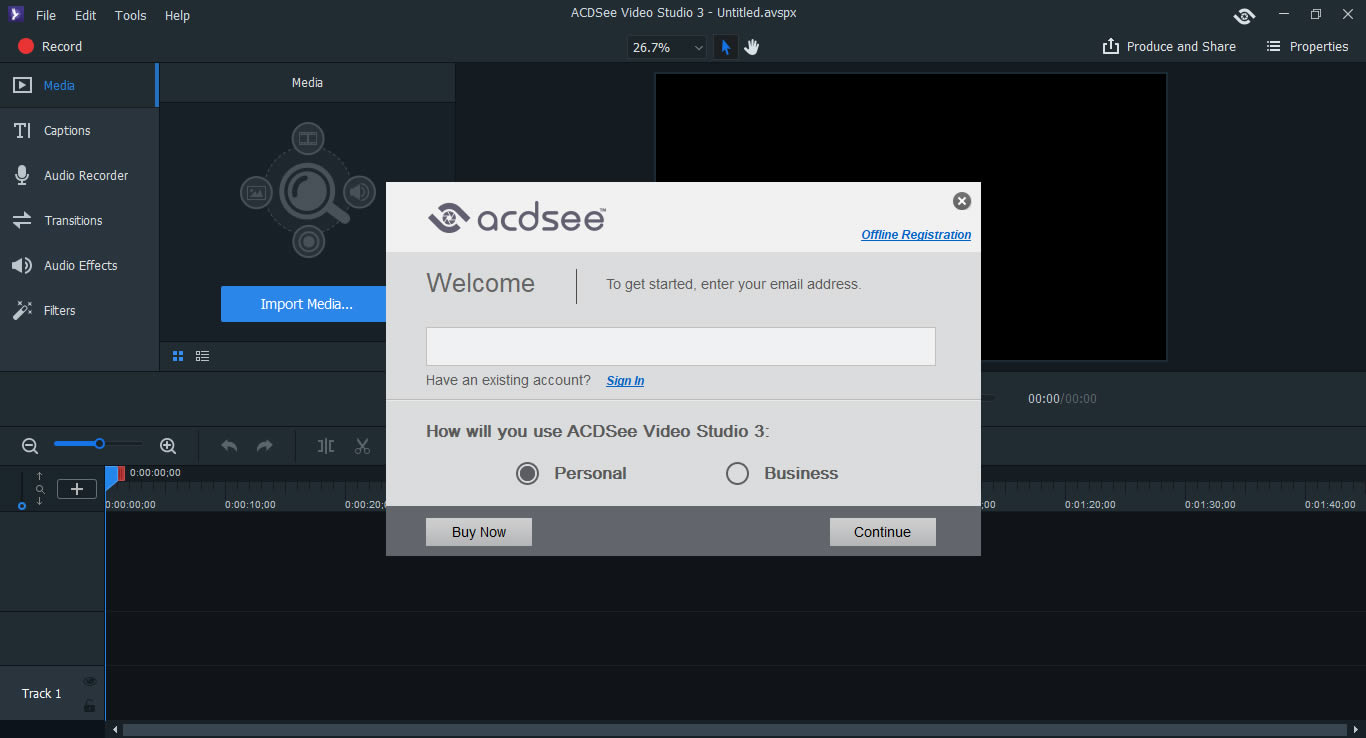This screenshot has width=1366, height=738.
Task: Select the hand pan tool
Action: click(752, 47)
